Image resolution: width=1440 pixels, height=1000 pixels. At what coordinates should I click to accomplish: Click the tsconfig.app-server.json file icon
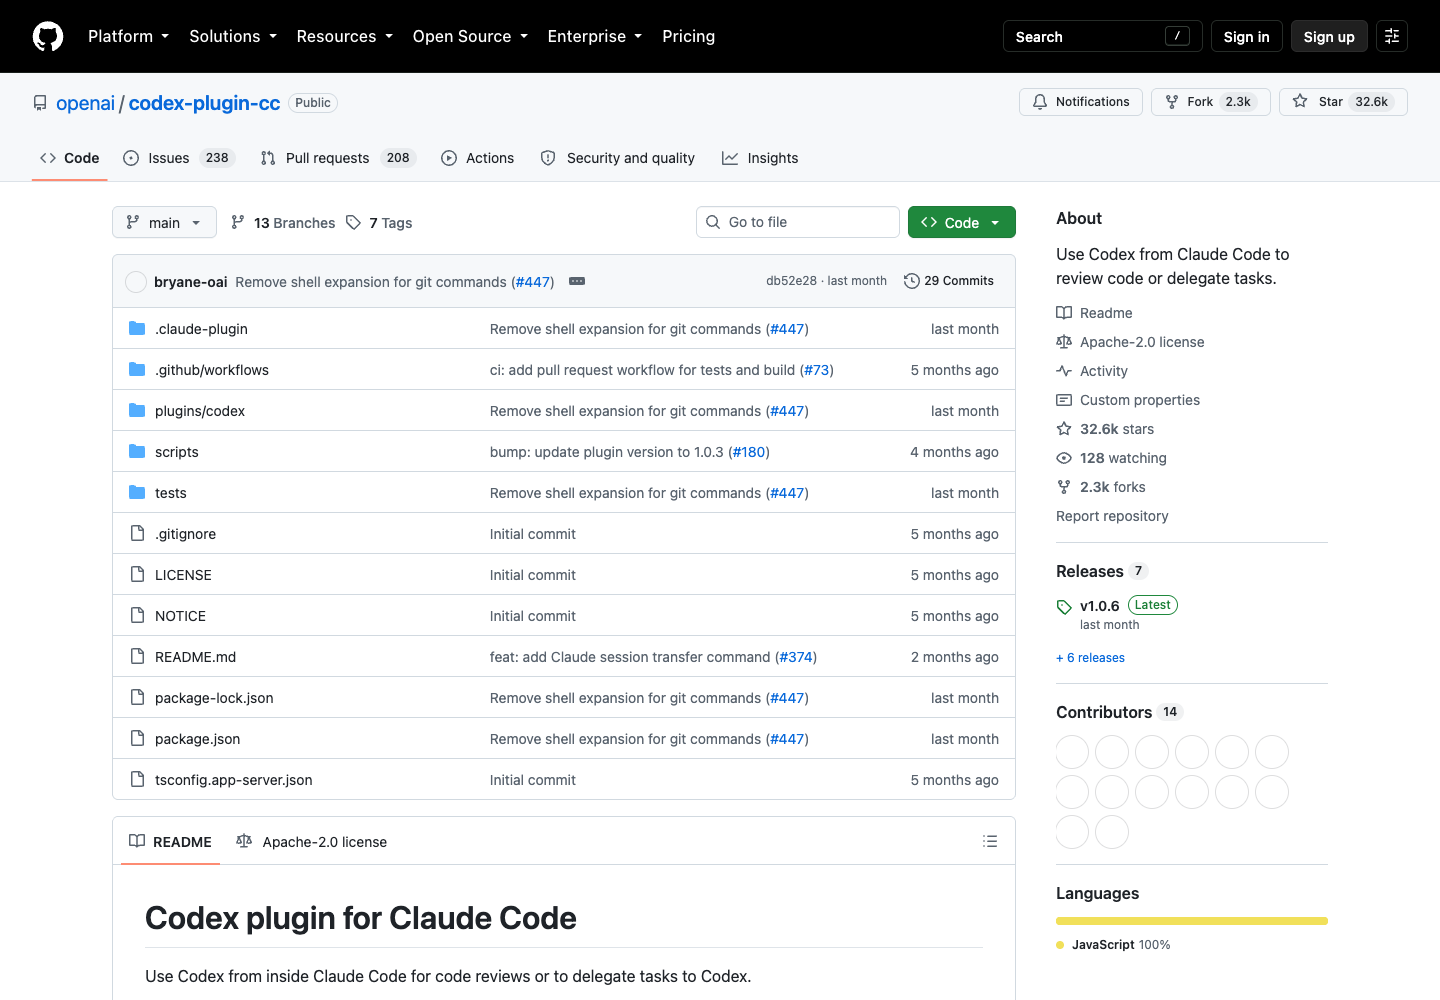point(137,780)
